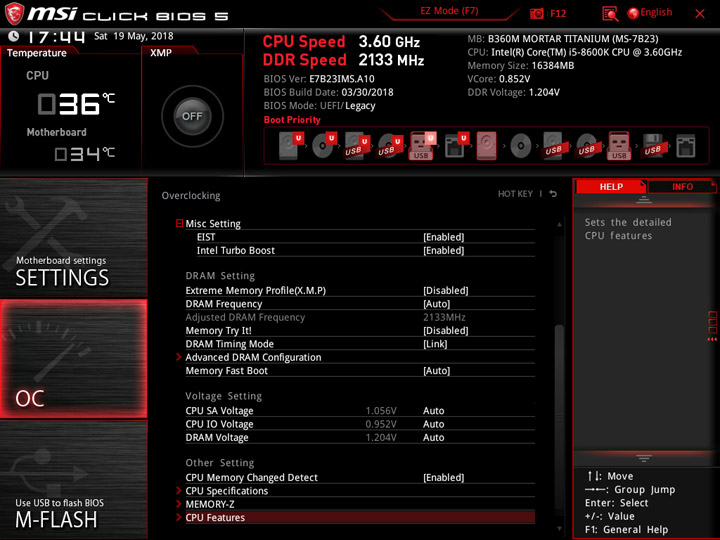Select the UEFI USB hard disk boot icon
Viewport: 720px width, 540px height.
click(357, 146)
